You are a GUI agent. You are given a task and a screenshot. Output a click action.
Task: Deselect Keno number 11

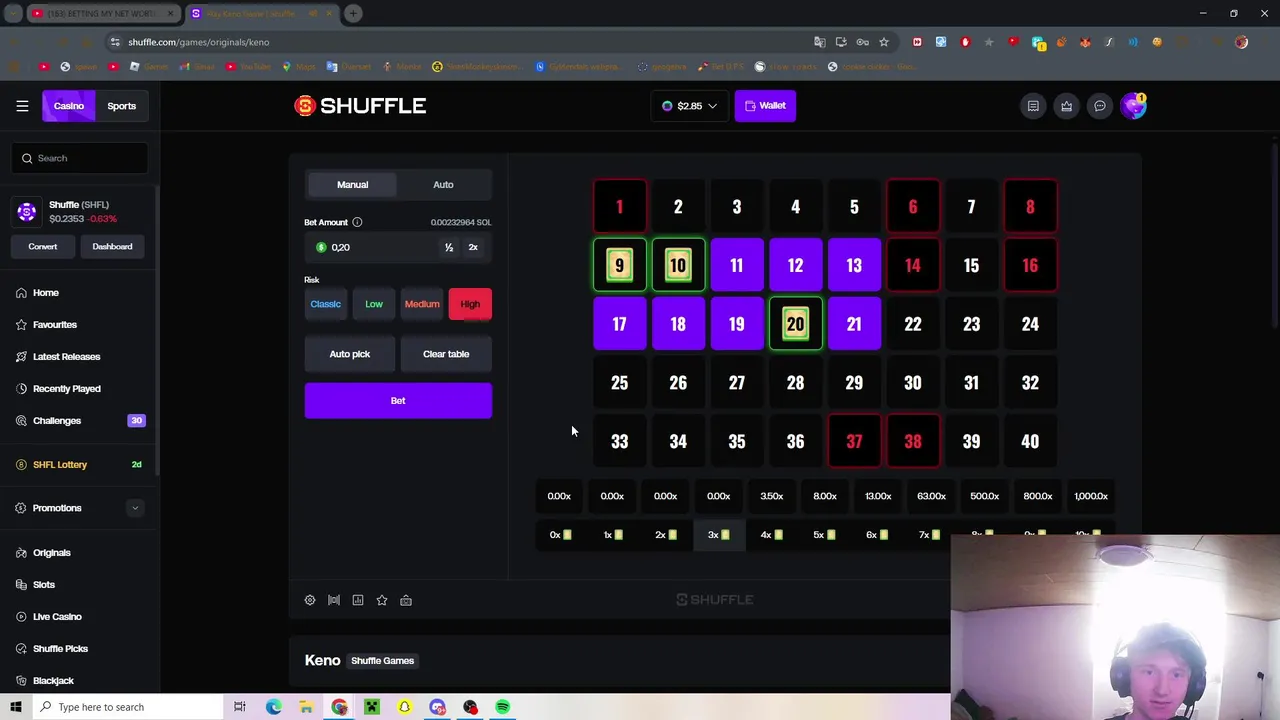coord(737,265)
